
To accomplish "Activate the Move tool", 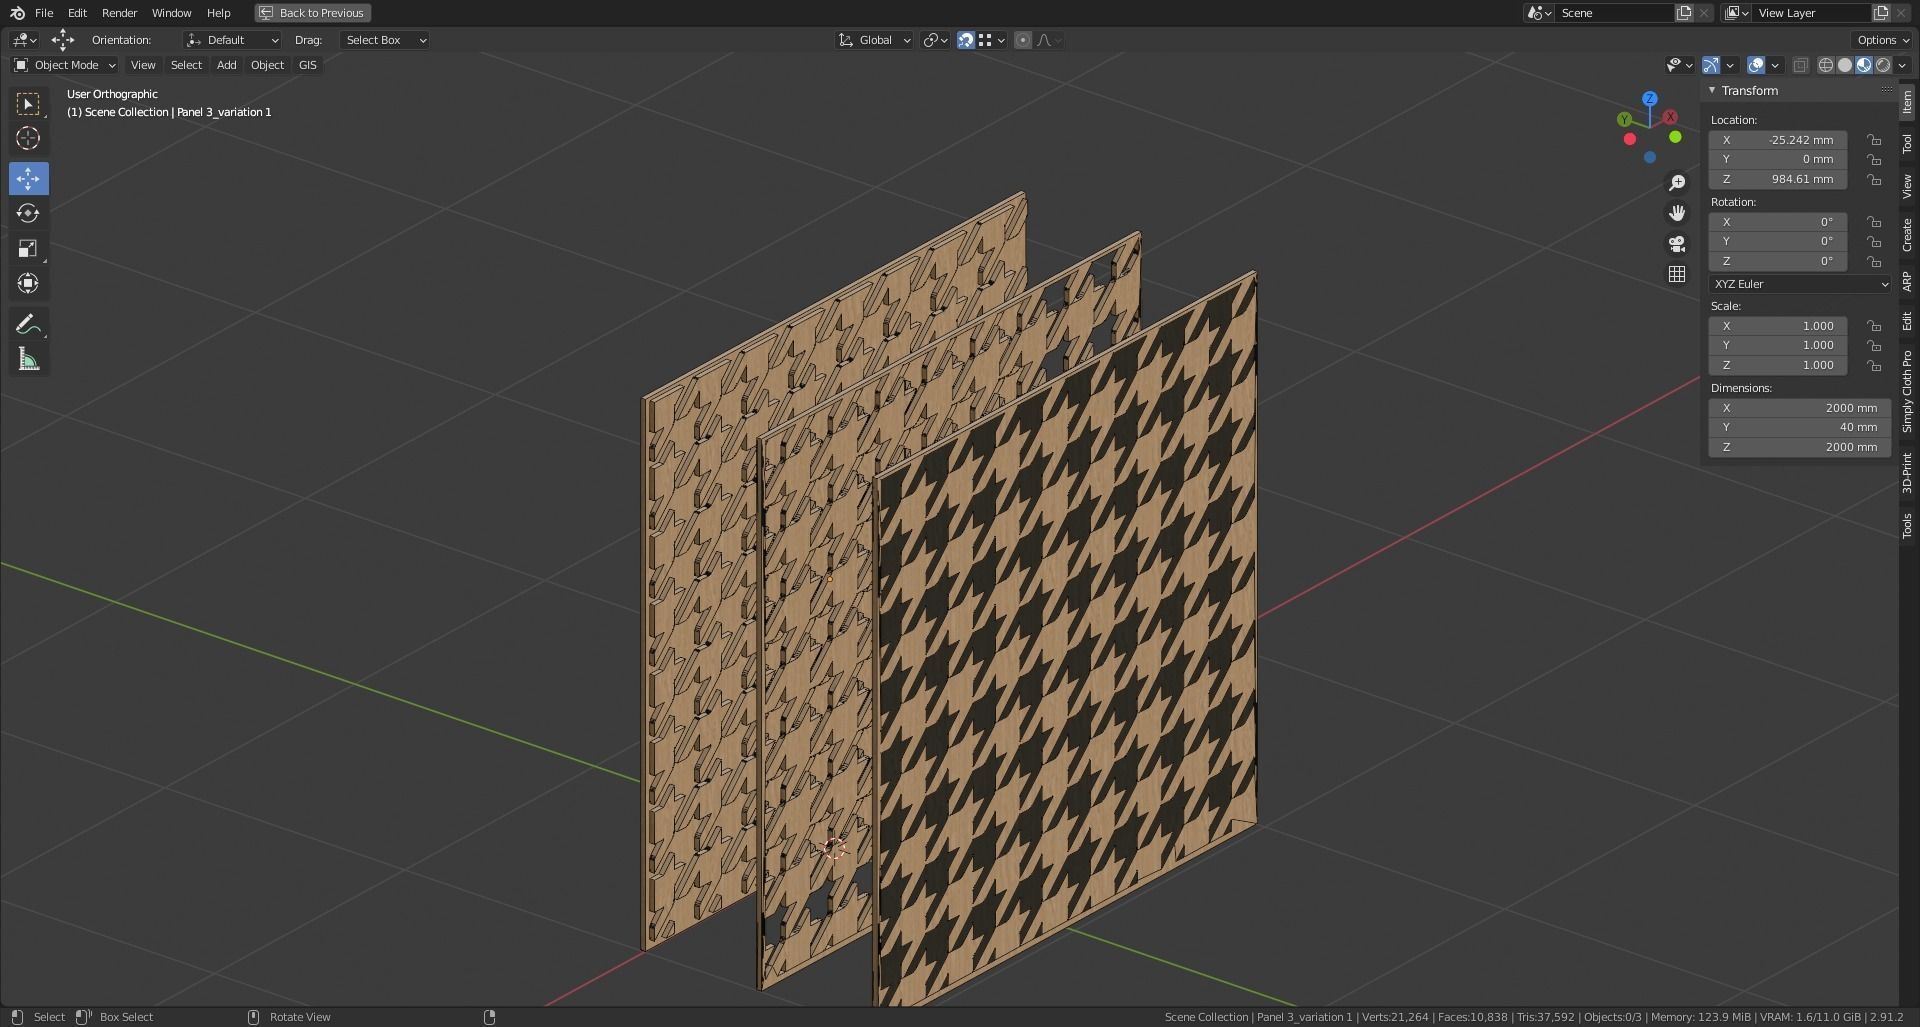I will (x=28, y=179).
